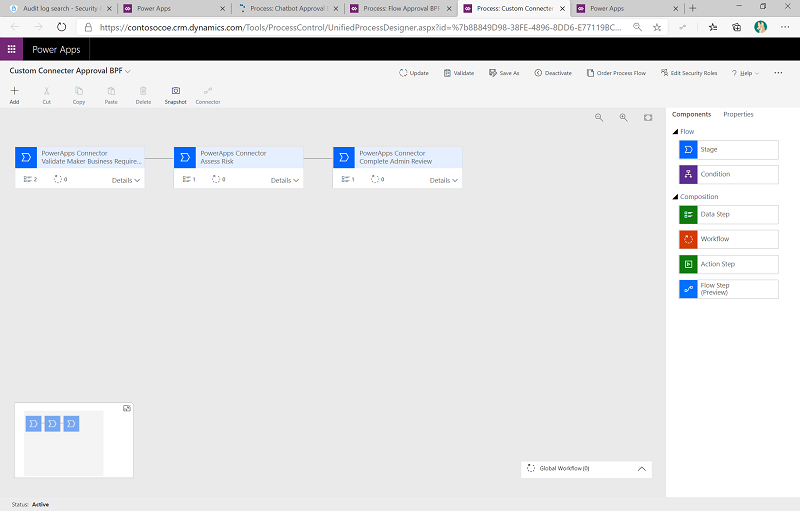Viewport: 800px width, 511px height.
Task: Select the Connector tool
Action: click(x=208, y=95)
